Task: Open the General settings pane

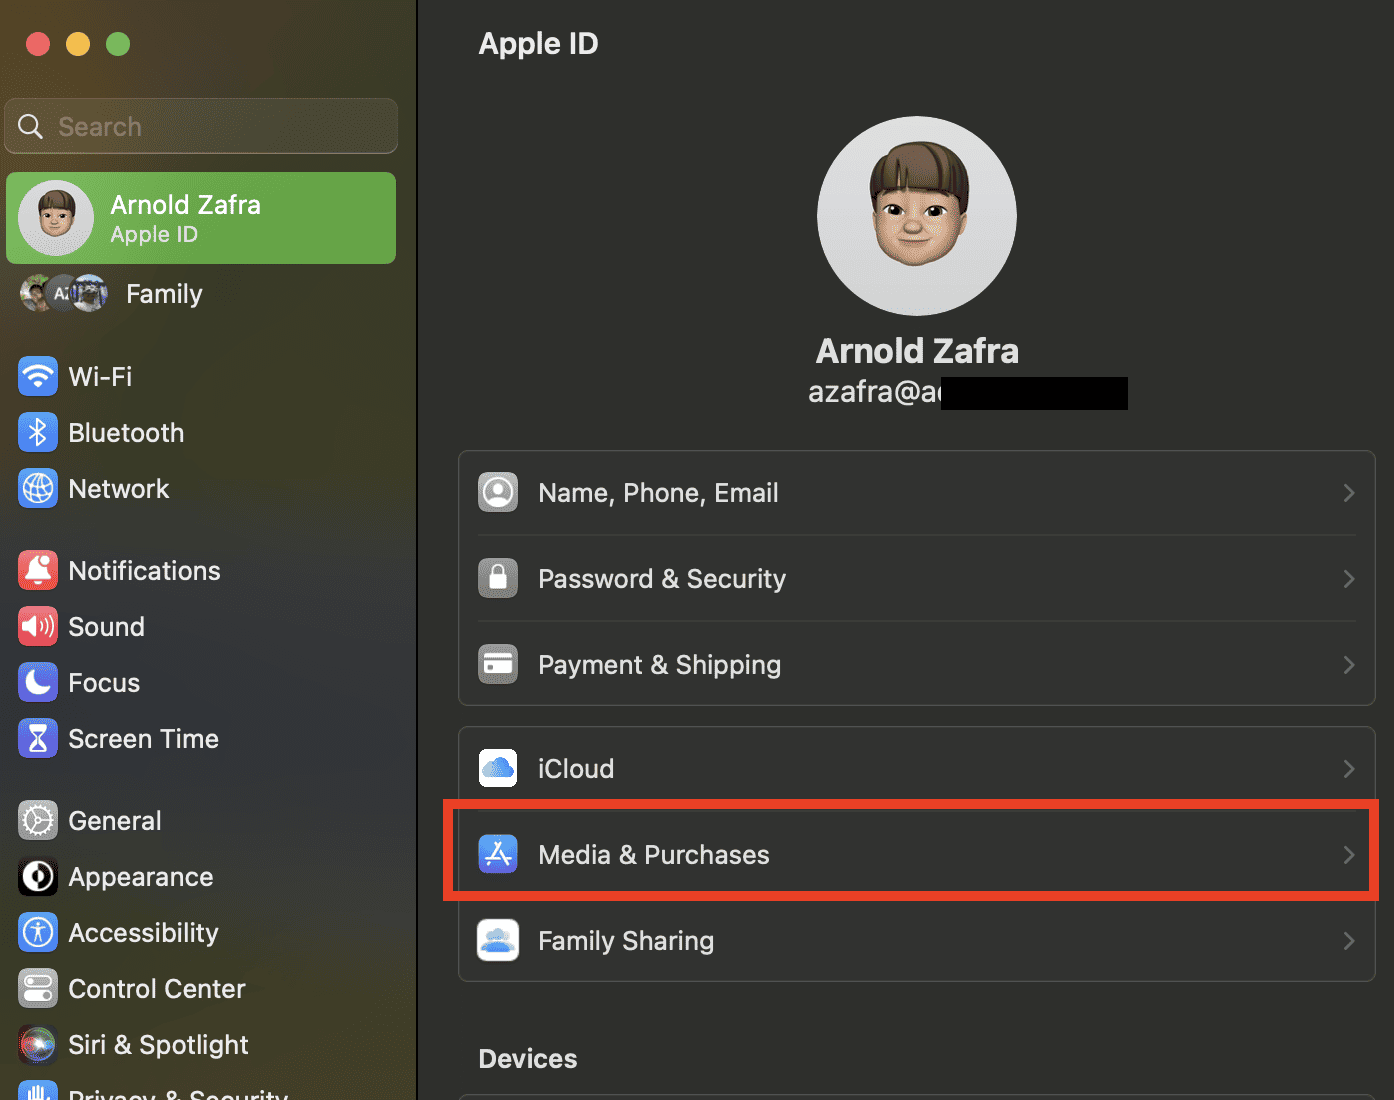Action: [114, 821]
